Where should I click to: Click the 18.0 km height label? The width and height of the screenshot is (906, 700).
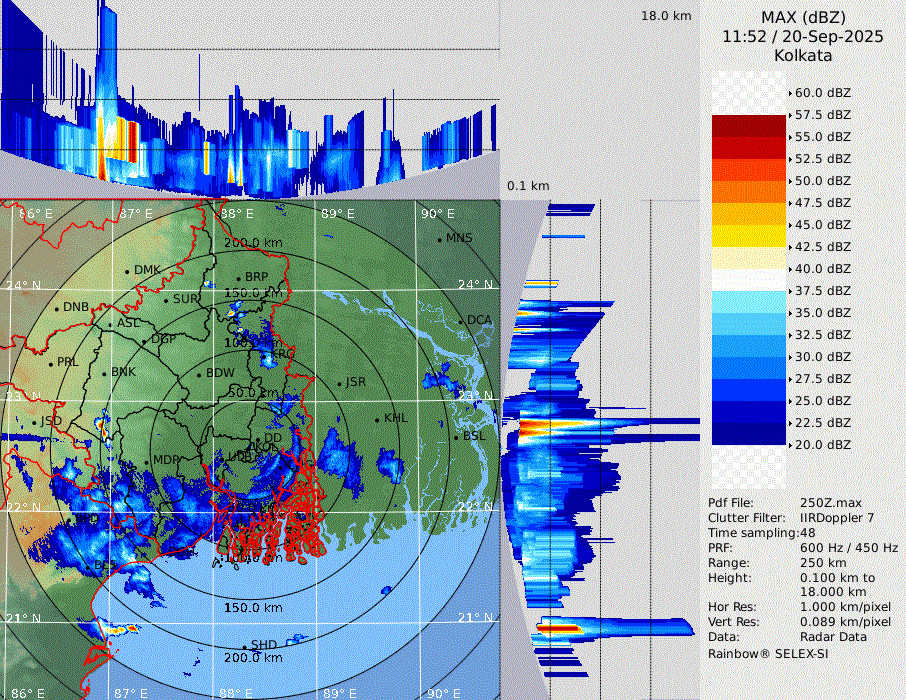point(666,16)
